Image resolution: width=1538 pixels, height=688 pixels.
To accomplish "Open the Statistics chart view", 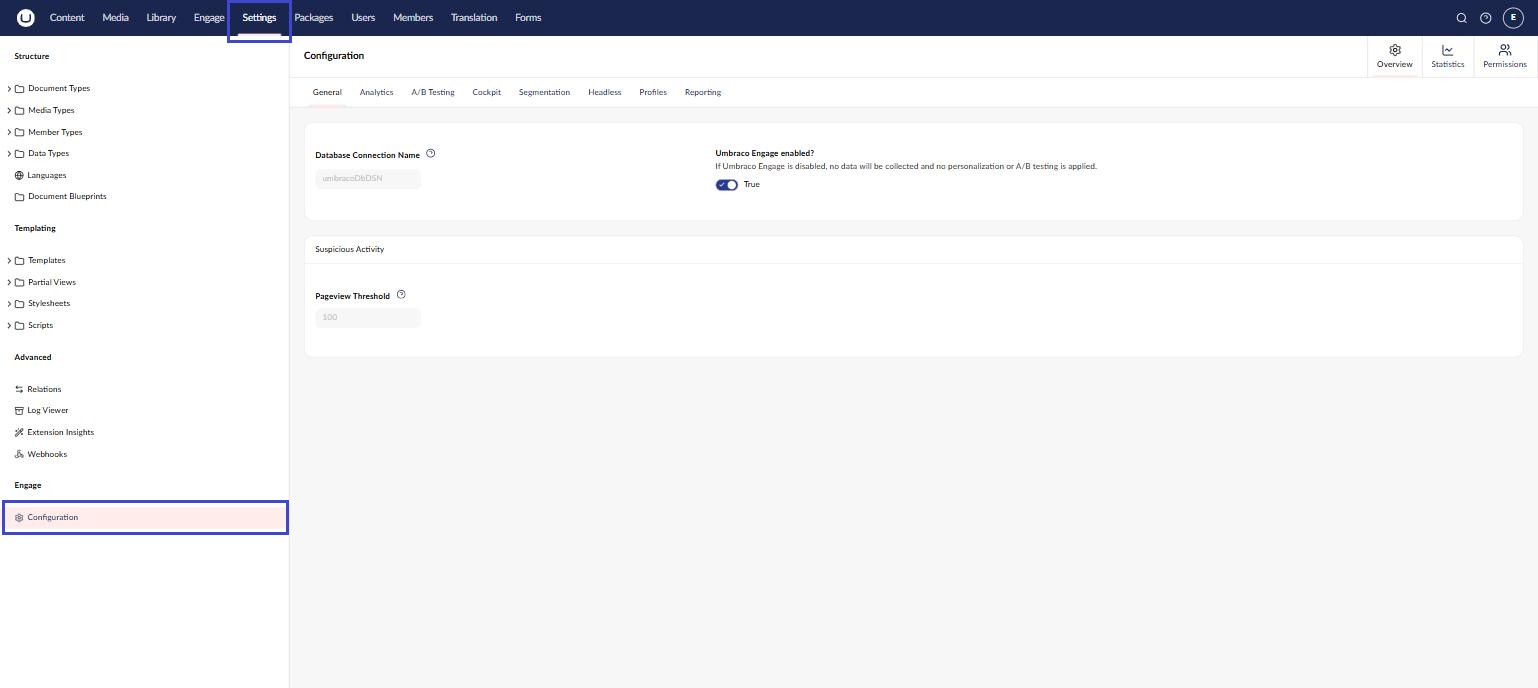I will tap(1447, 56).
